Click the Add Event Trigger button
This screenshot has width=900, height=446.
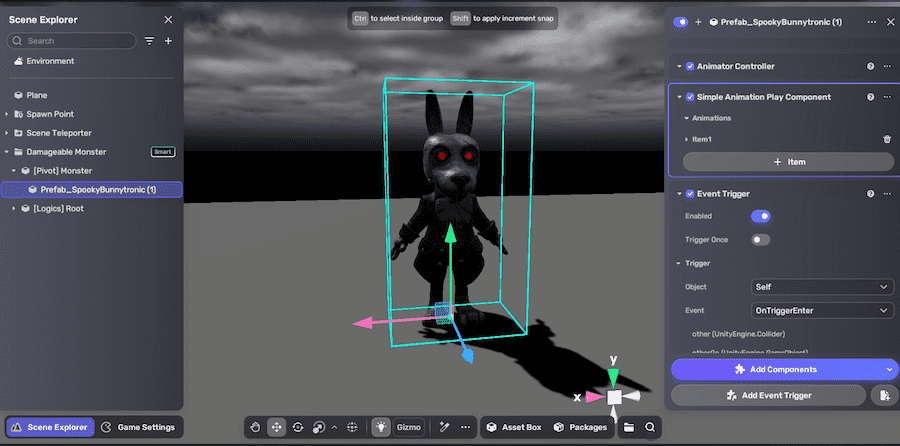[766, 396]
